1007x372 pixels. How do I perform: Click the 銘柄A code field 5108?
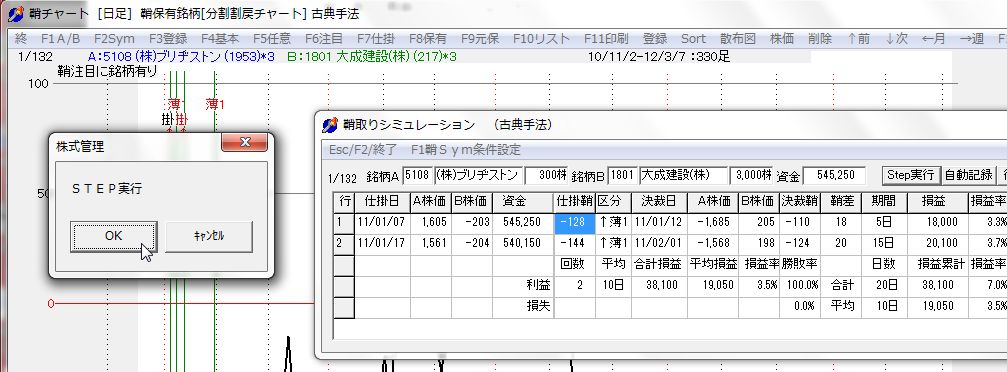(x=417, y=175)
